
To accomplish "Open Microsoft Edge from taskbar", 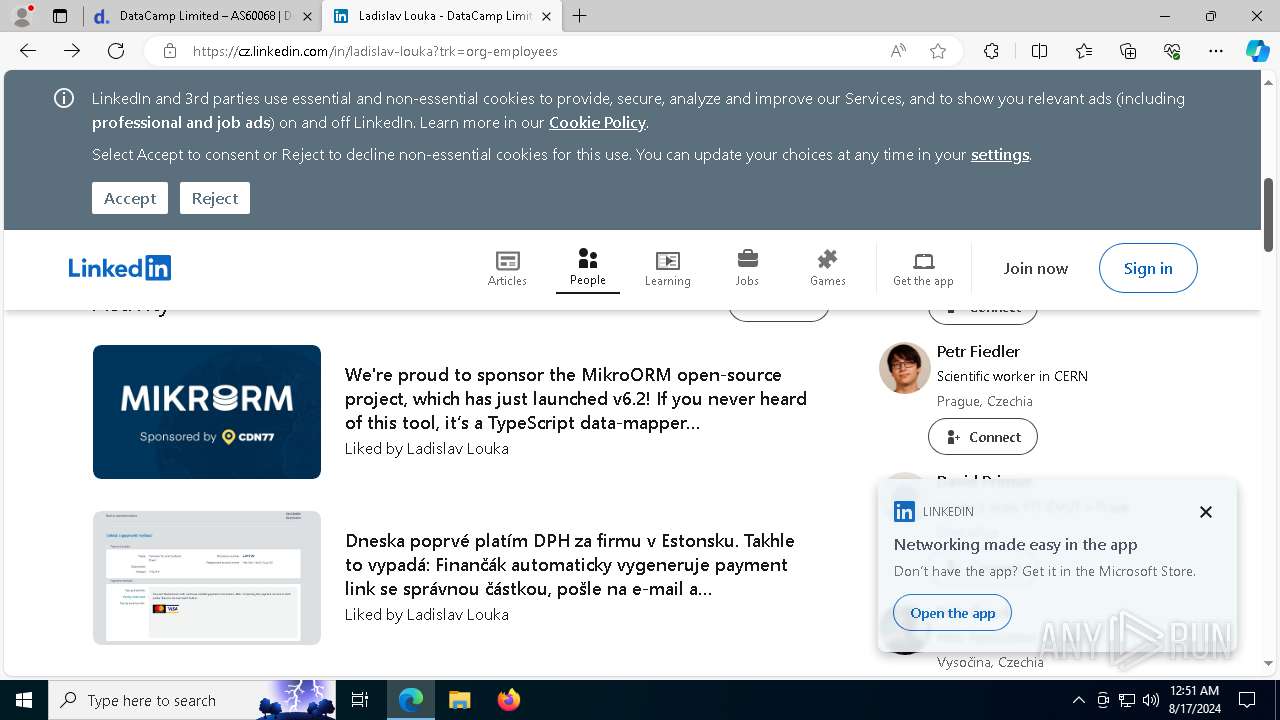I will pos(411,700).
